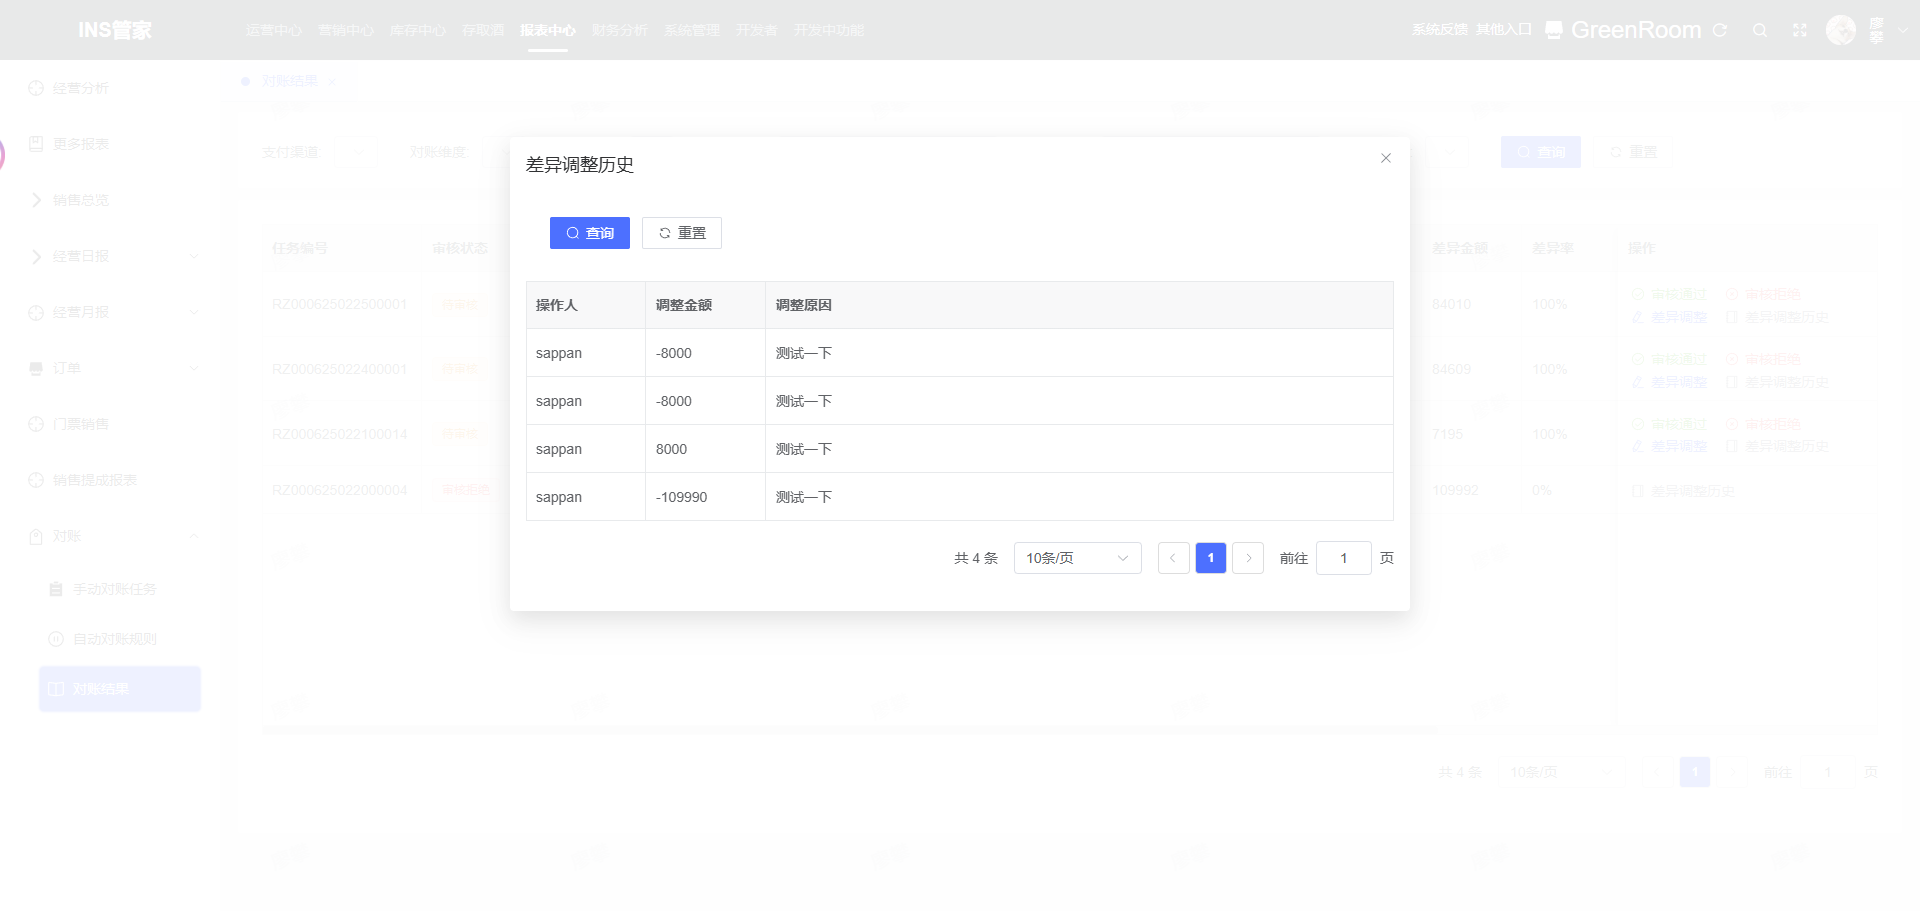
Task: Click the 更多报表 sidebar book icon
Action: 36,144
